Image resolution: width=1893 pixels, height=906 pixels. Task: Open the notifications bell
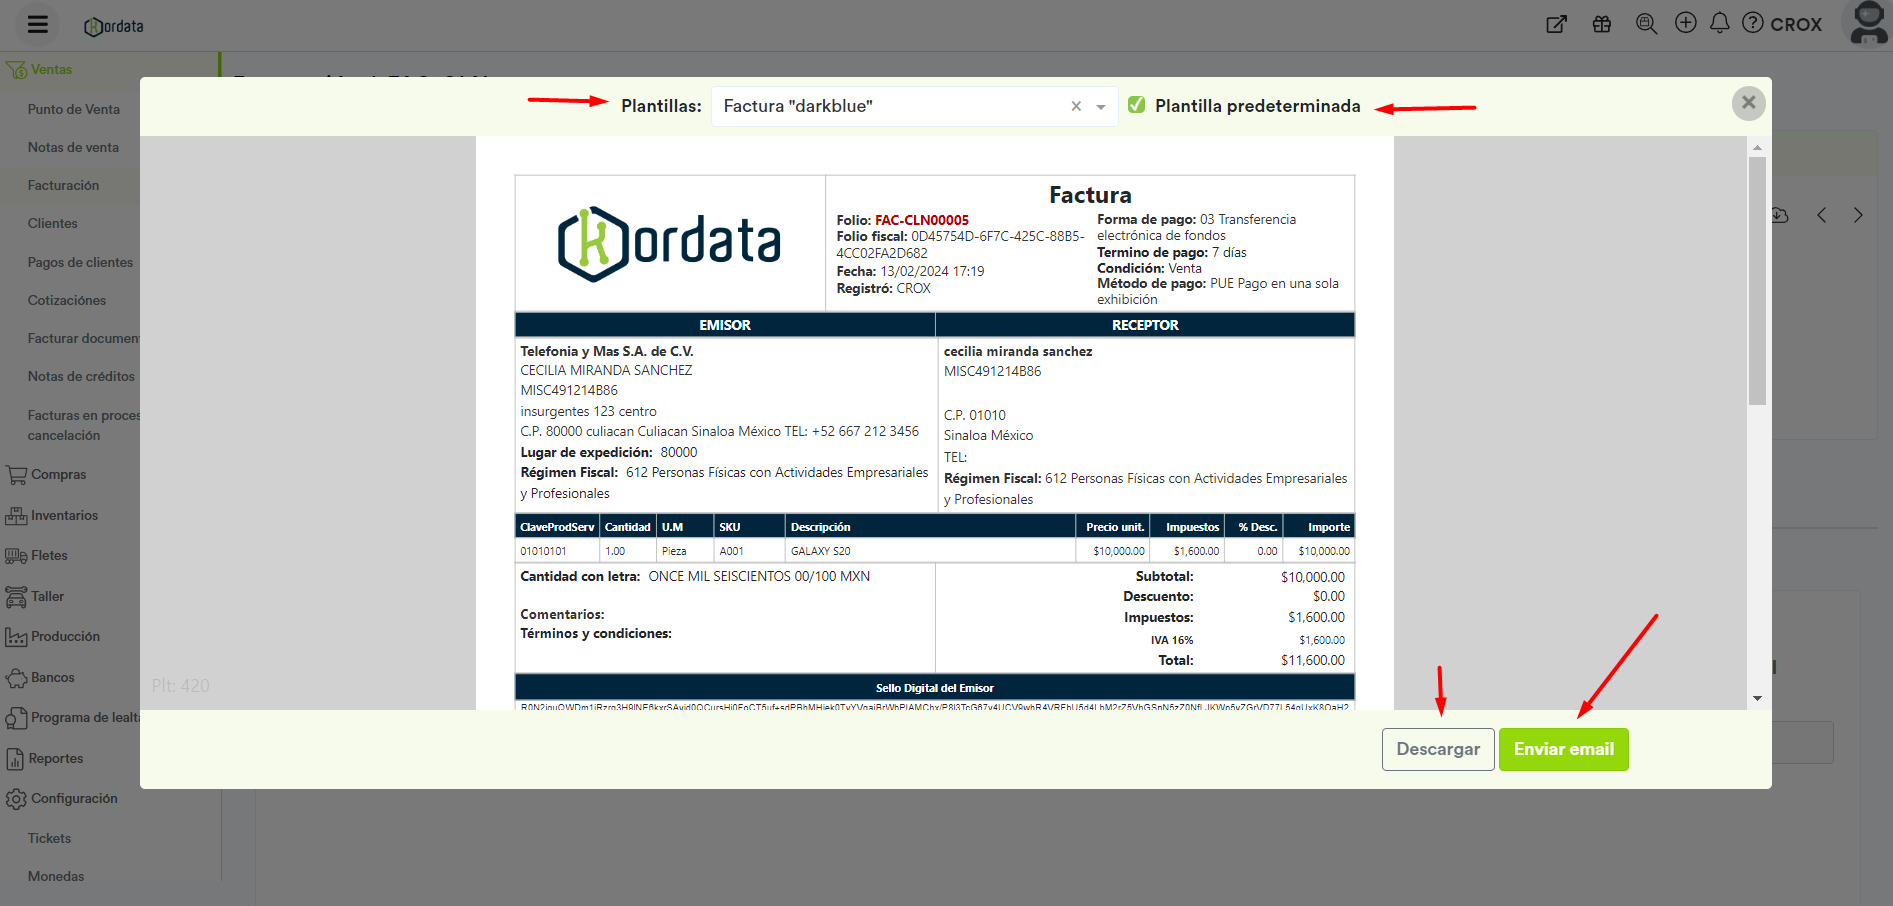(1720, 23)
